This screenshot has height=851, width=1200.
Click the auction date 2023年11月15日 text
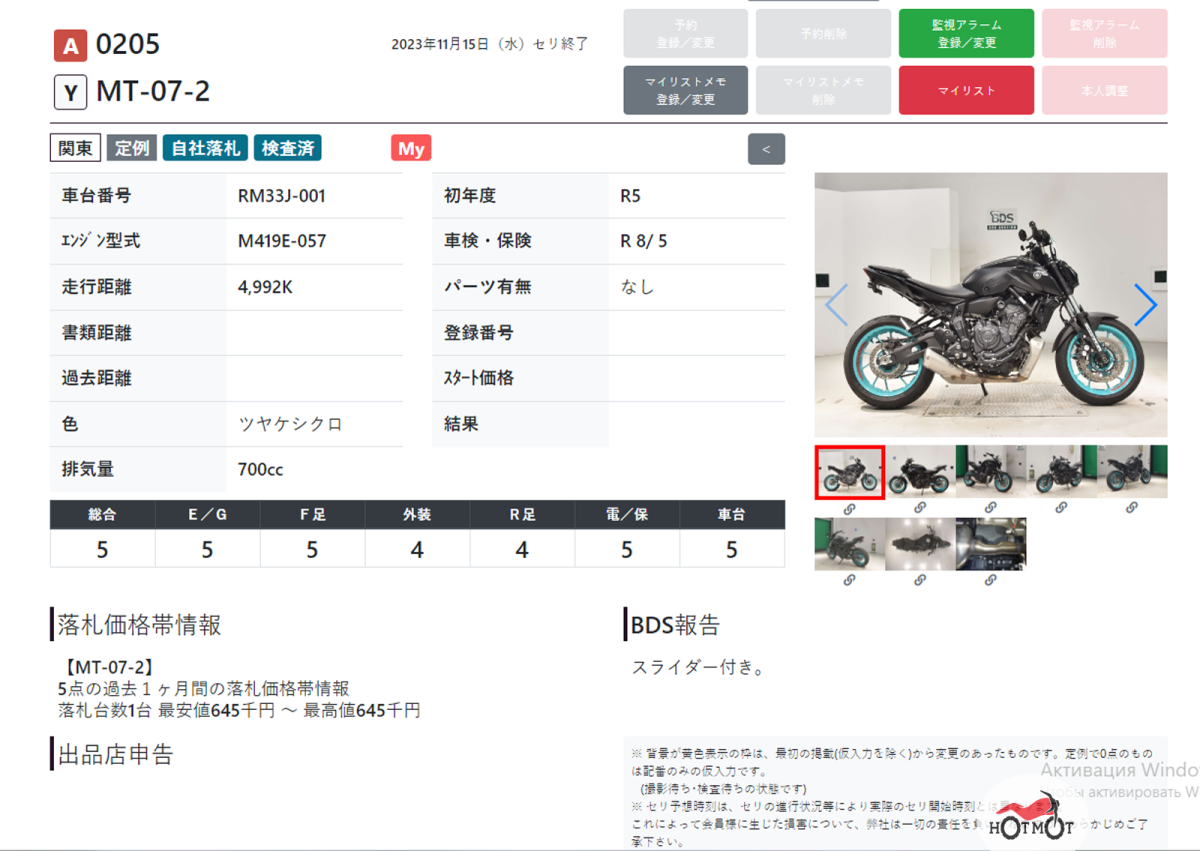(x=490, y=44)
